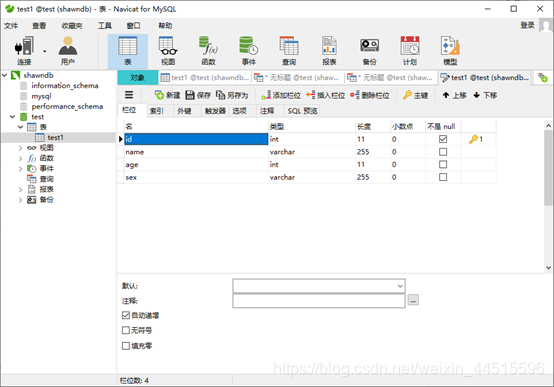
Task: Click the ellipsis button next to 注释 field
Action: click(413, 300)
